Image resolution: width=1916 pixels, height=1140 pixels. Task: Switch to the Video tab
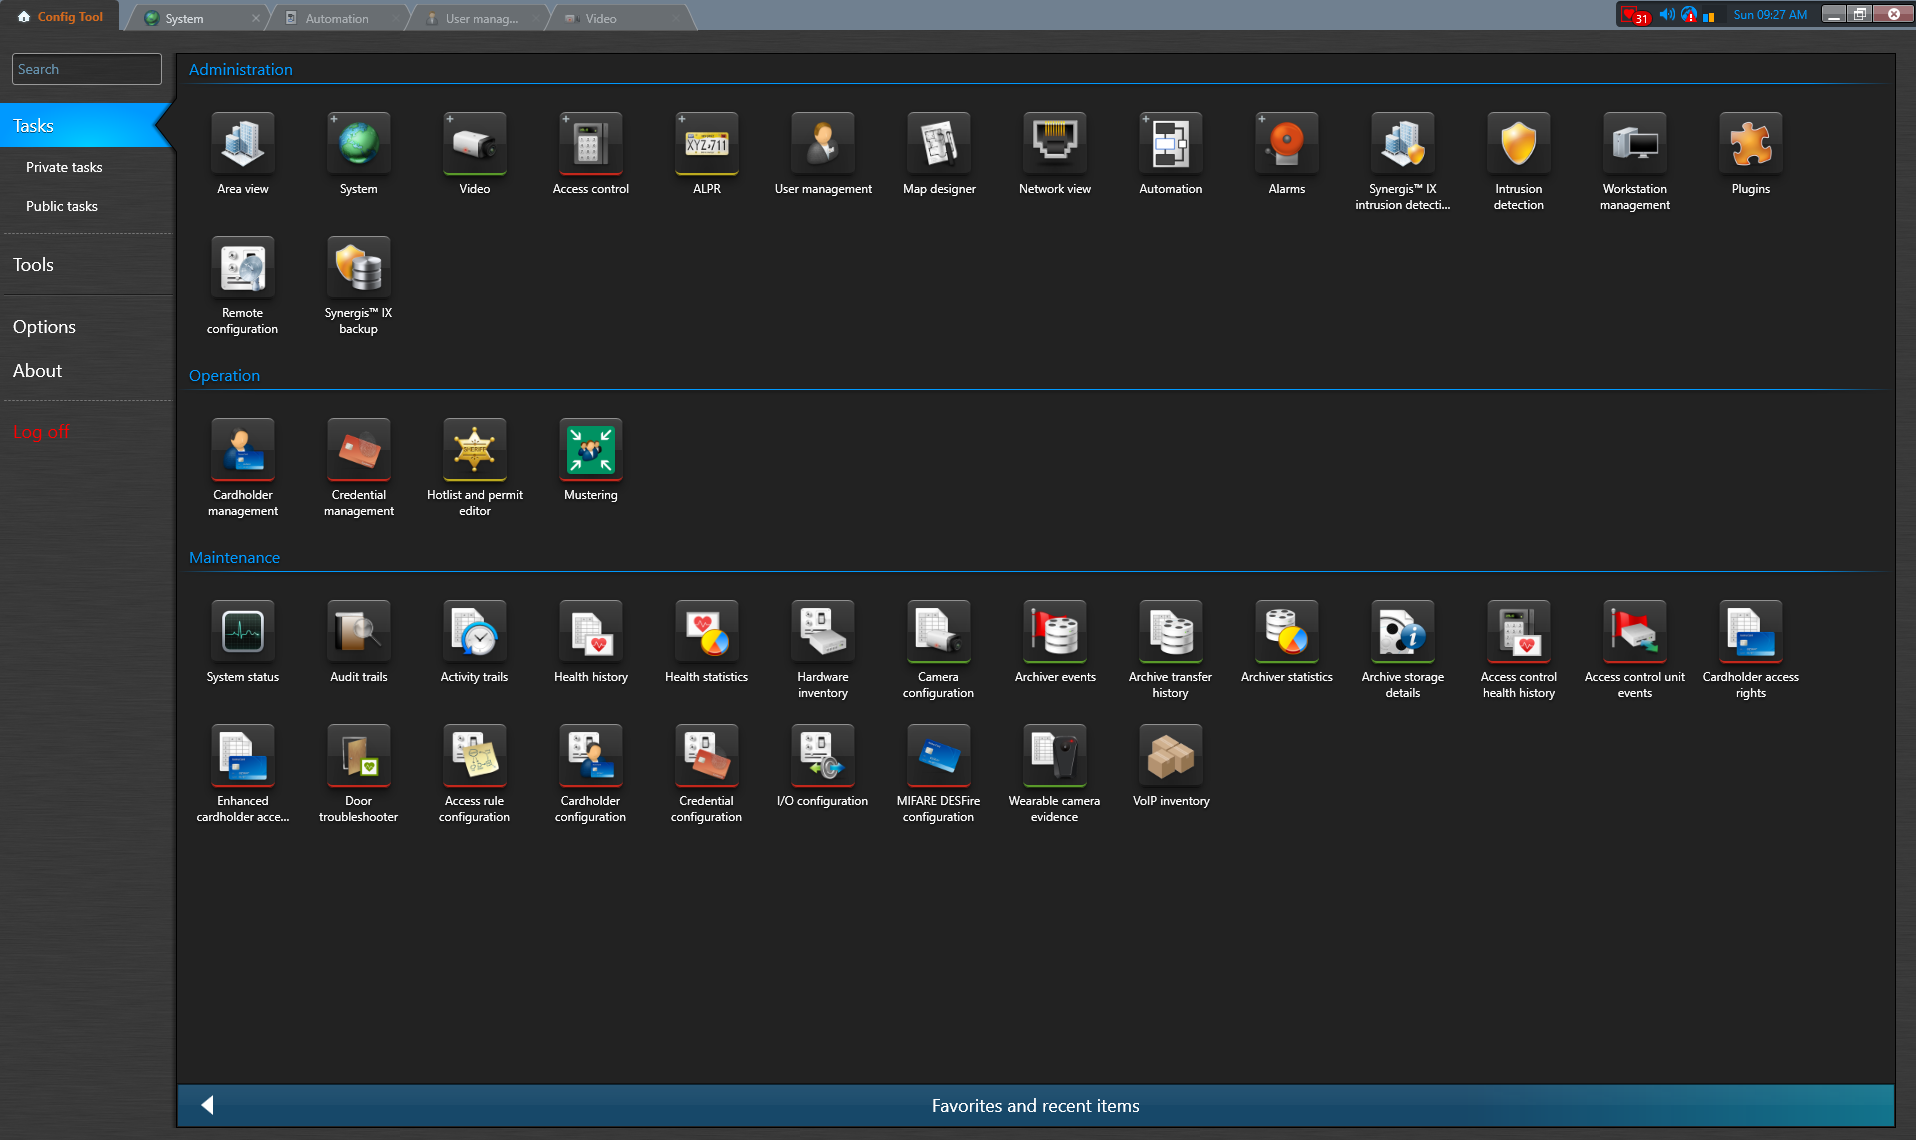point(601,18)
